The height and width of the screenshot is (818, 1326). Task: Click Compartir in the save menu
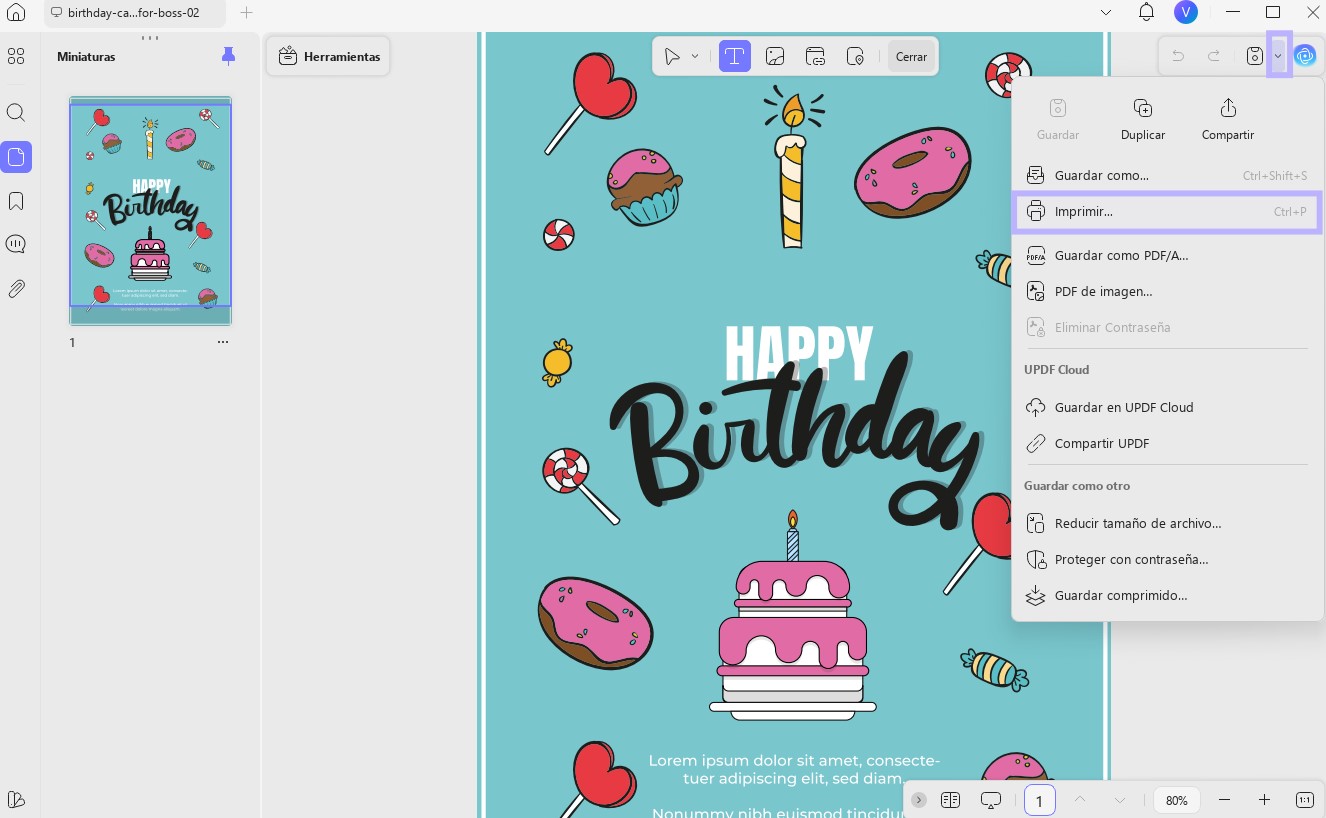coord(1228,118)
